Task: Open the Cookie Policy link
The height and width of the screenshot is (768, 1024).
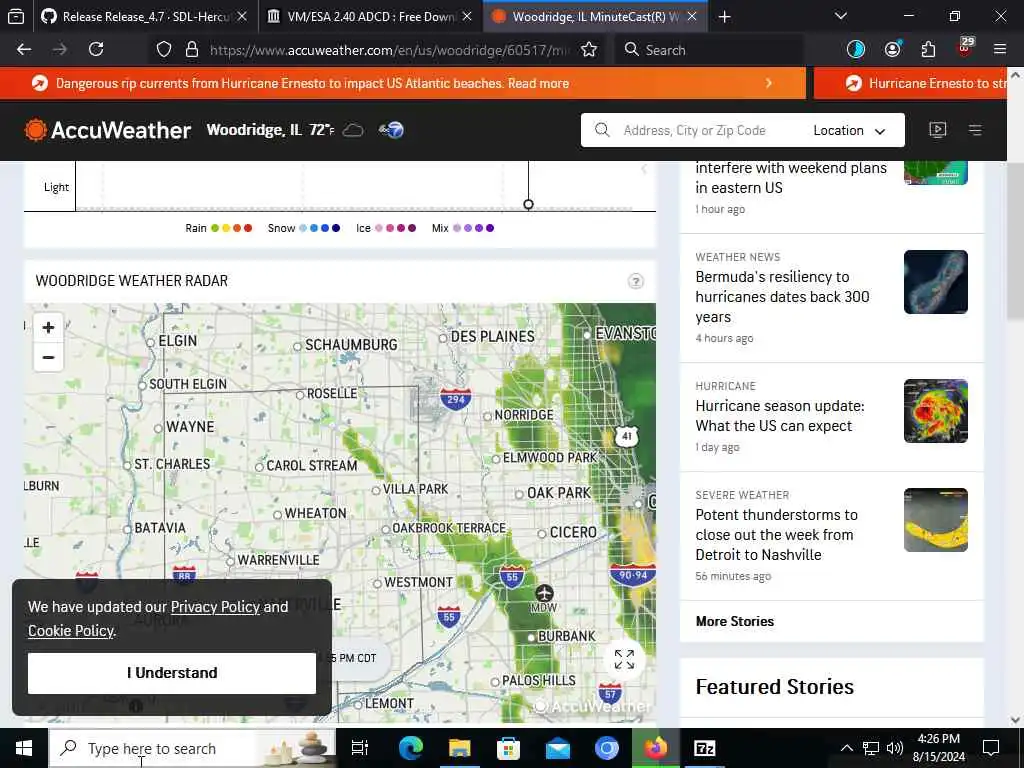Action: 71,631
